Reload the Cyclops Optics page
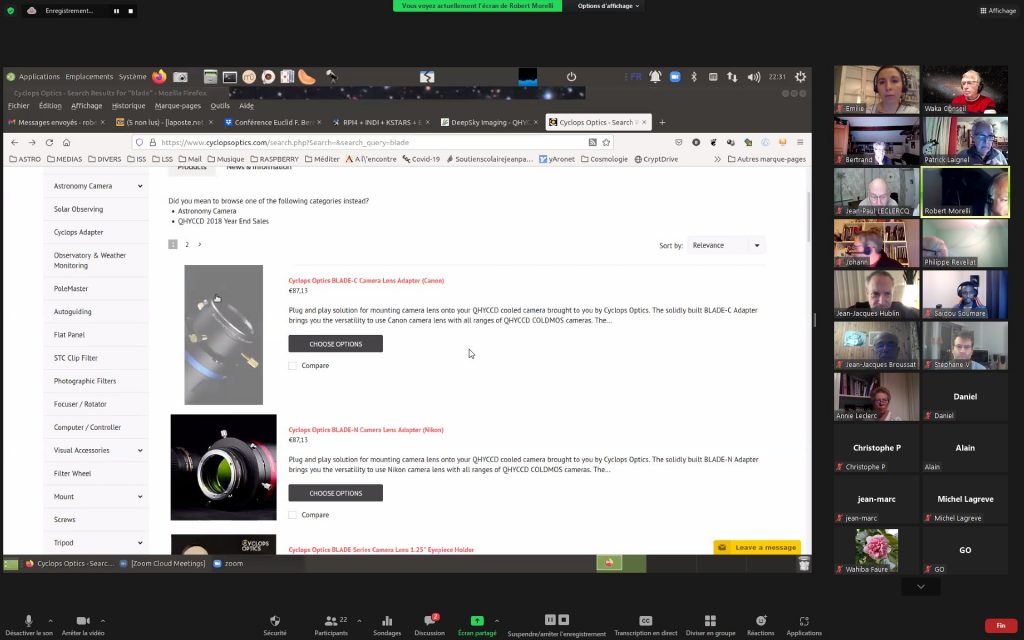Viewport: 1024px width, 640px height. 49,142
